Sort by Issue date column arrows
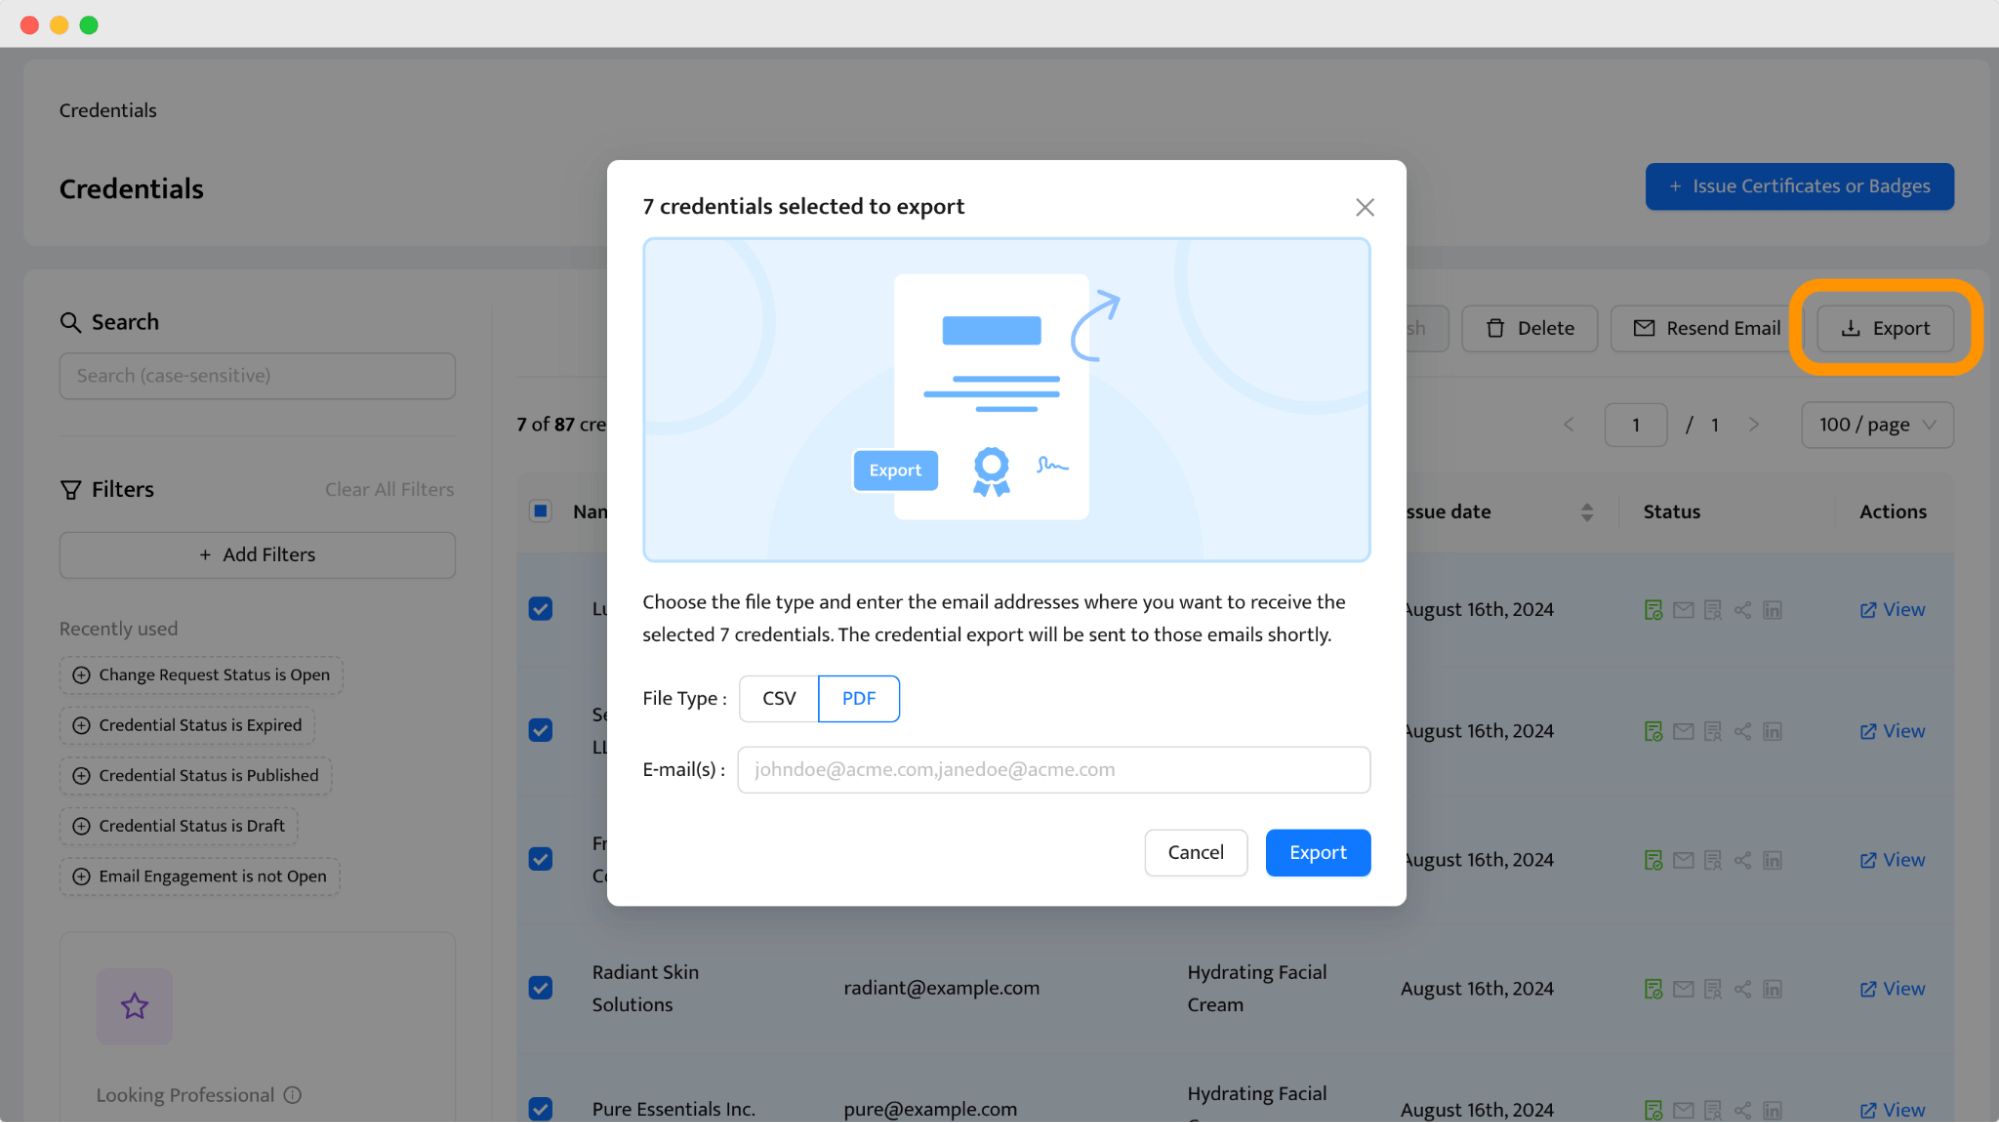The image size is (1999, 1123). point(1586,512)
